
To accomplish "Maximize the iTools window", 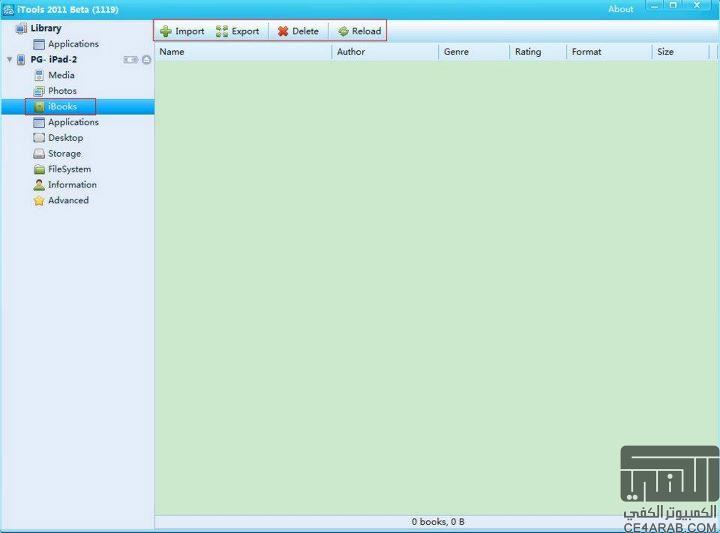I will (673, 6).
